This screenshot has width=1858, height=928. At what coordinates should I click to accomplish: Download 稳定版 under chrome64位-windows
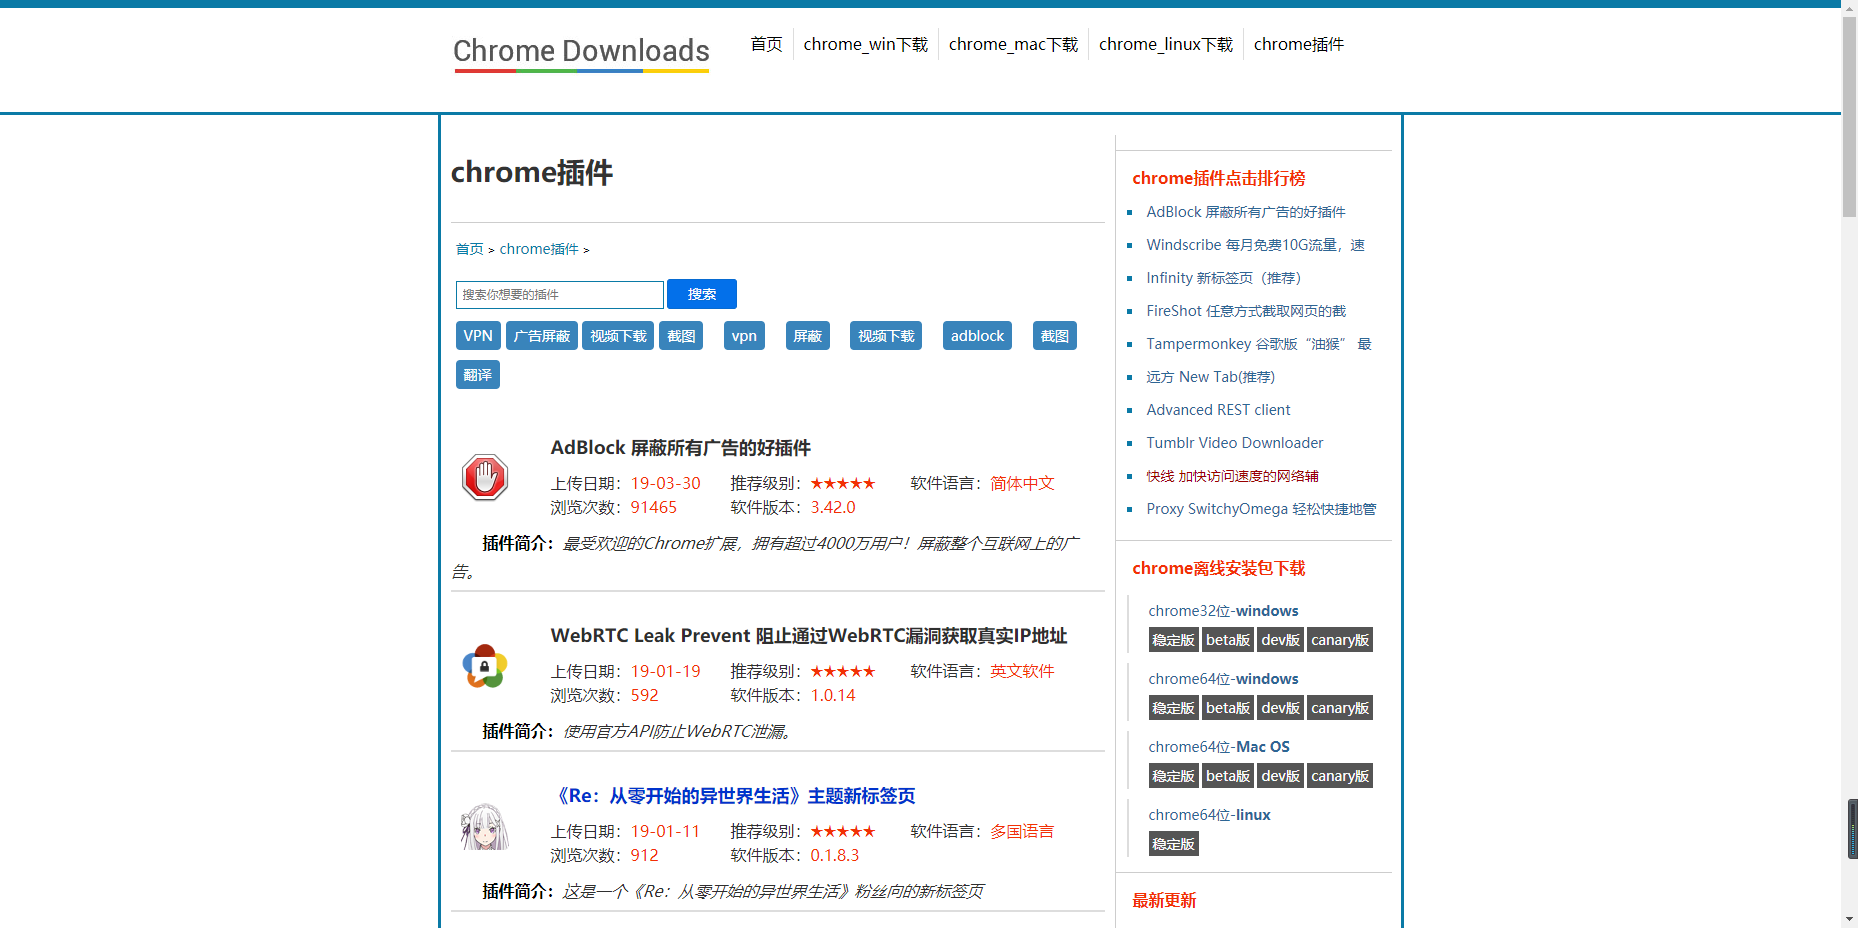pyautogui.click(x=1174, y=708)
